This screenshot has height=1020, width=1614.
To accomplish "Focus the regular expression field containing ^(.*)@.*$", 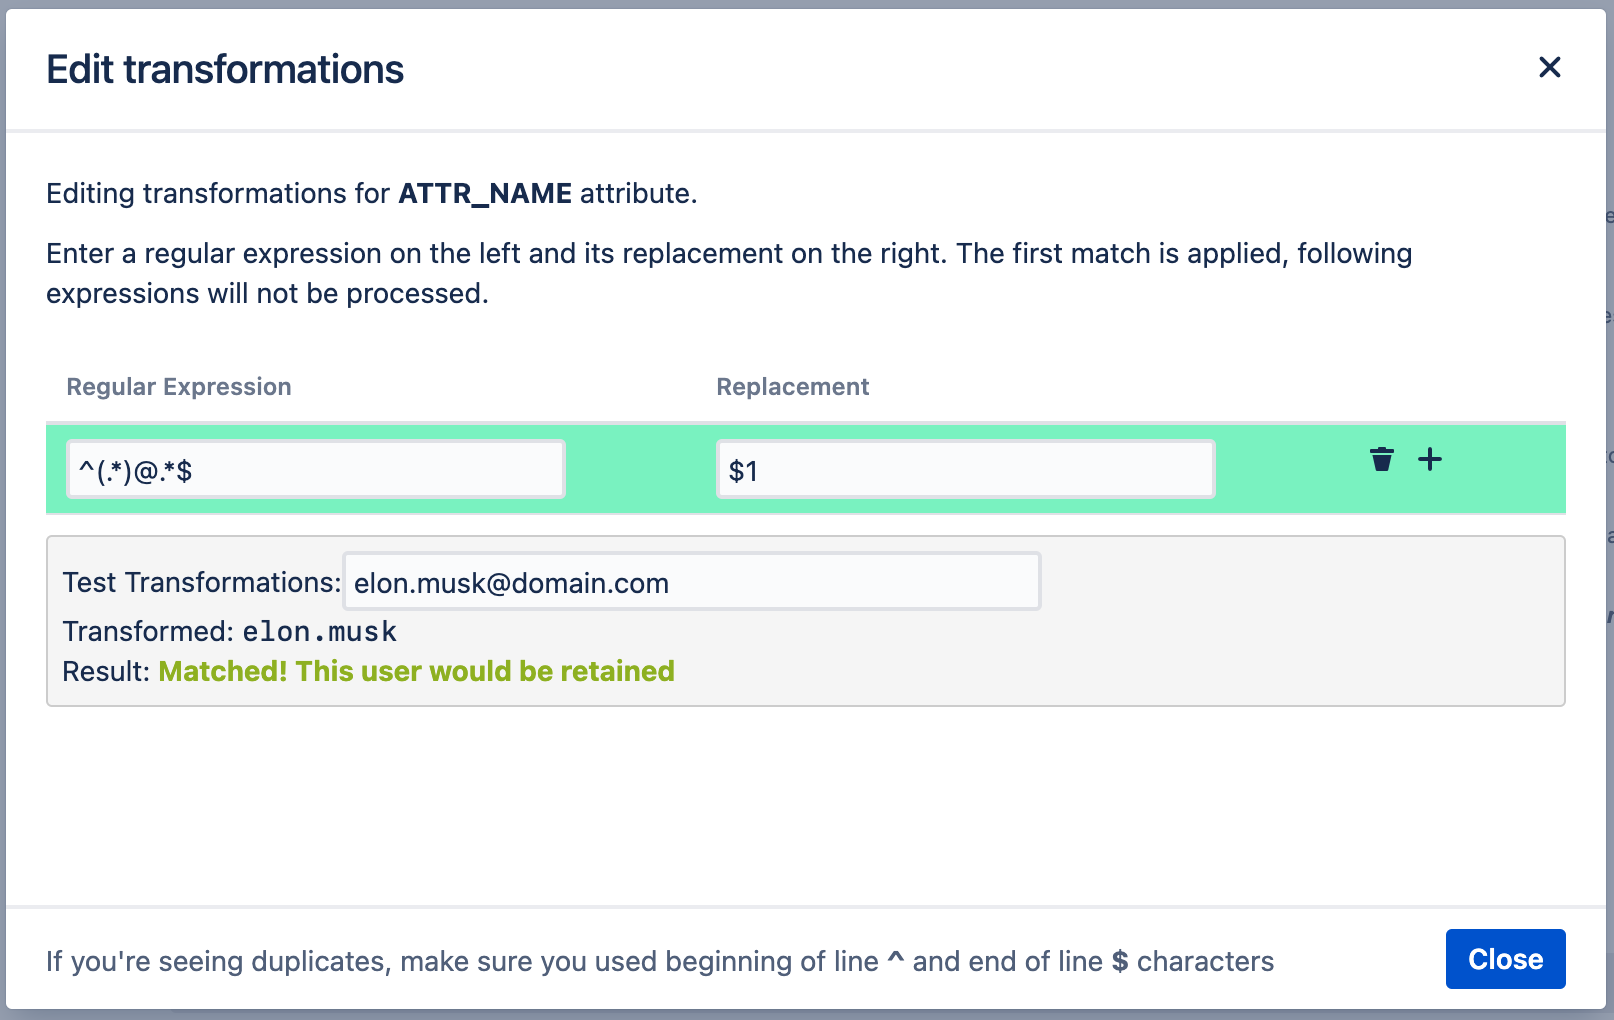I will click(315, 470).
